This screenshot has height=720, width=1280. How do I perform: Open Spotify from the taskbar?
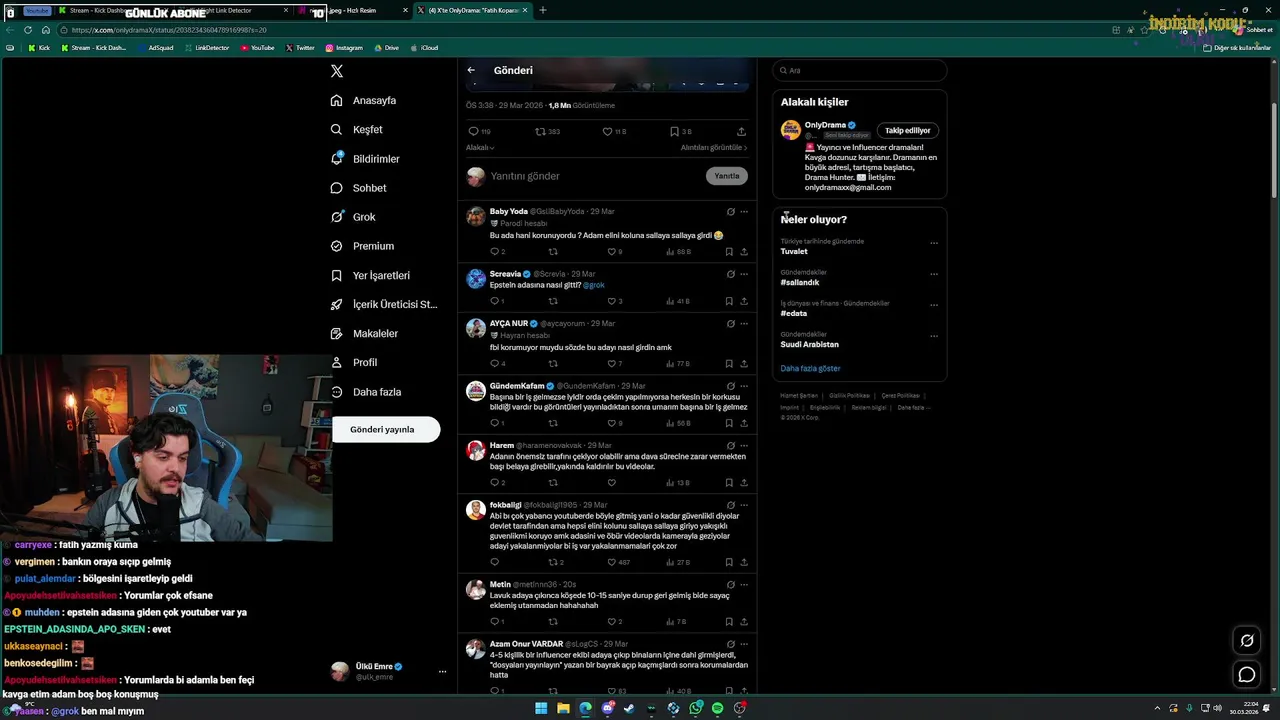pos(717,708)
